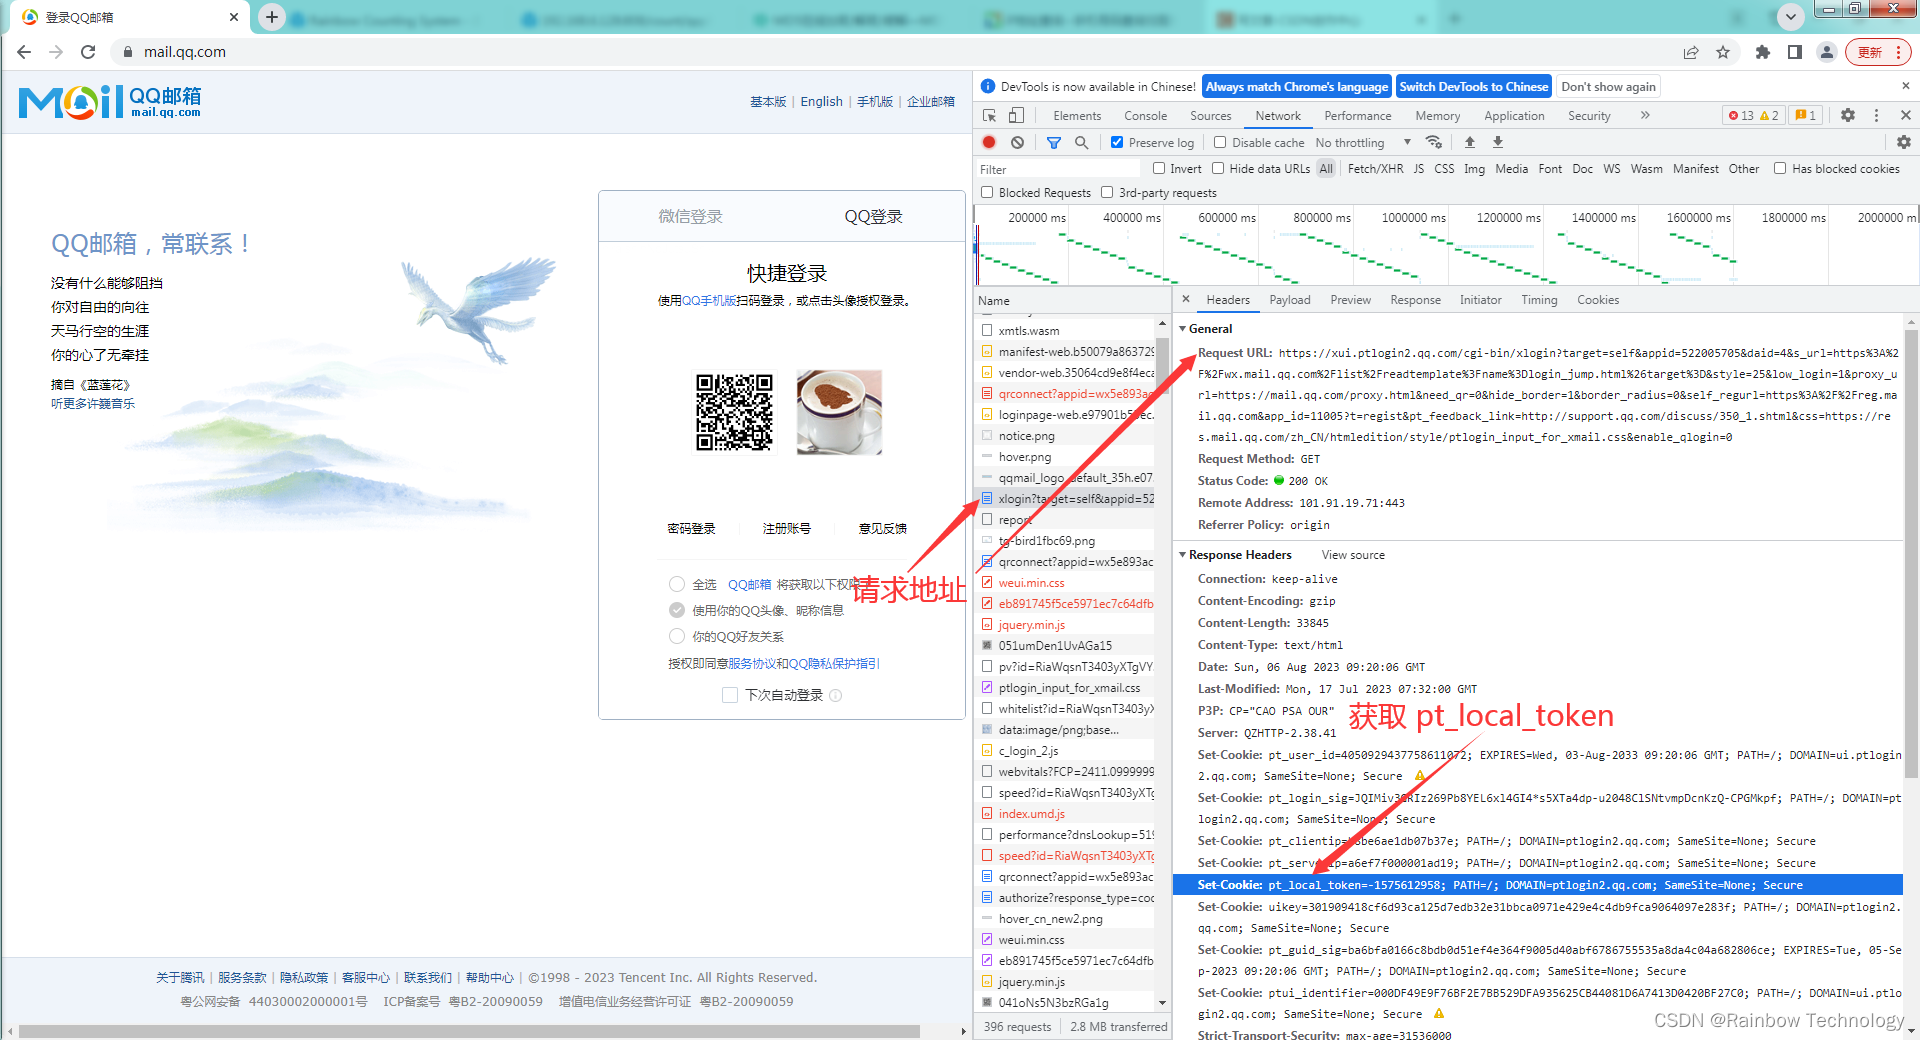
Task: Click the clear network log icon
Action: click(x=1017, y=142)
